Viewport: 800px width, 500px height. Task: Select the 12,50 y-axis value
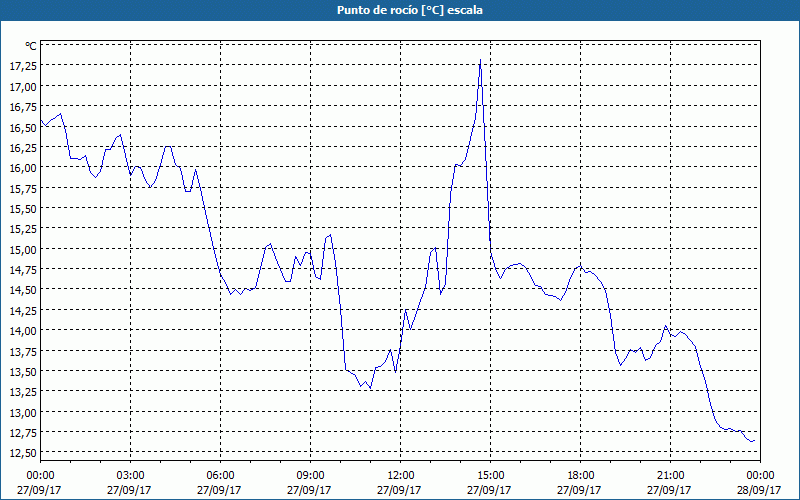pyautogui.click(x=23, y=454)
